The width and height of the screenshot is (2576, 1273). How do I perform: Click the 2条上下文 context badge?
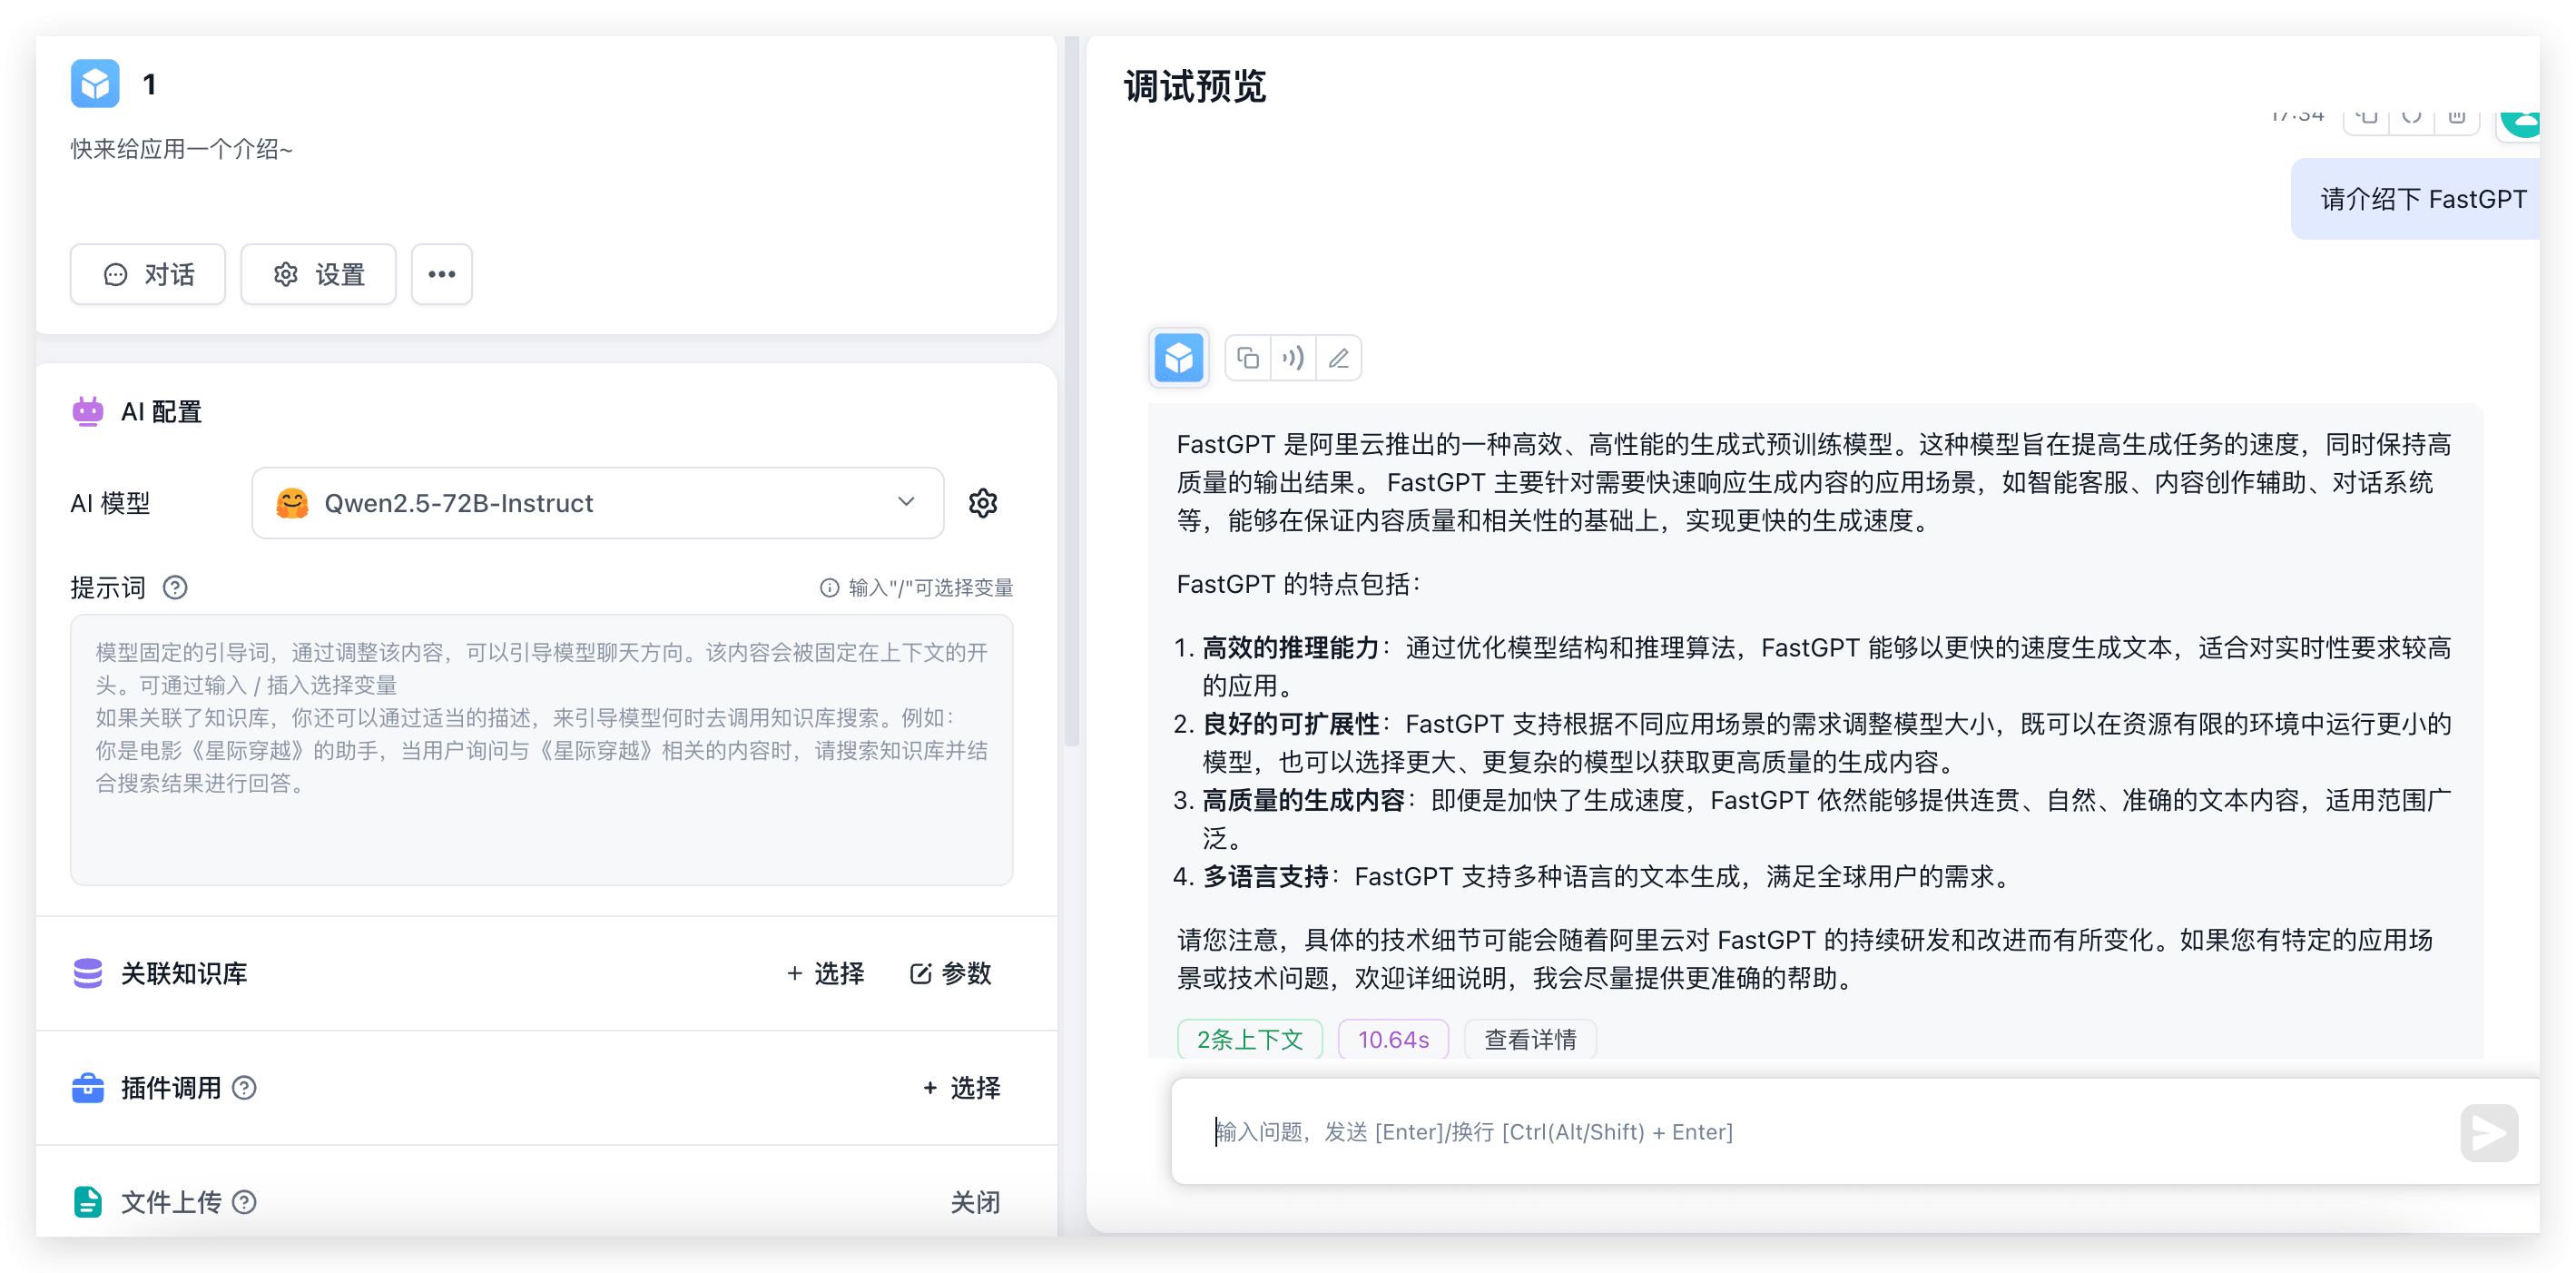(1249, 1039)
